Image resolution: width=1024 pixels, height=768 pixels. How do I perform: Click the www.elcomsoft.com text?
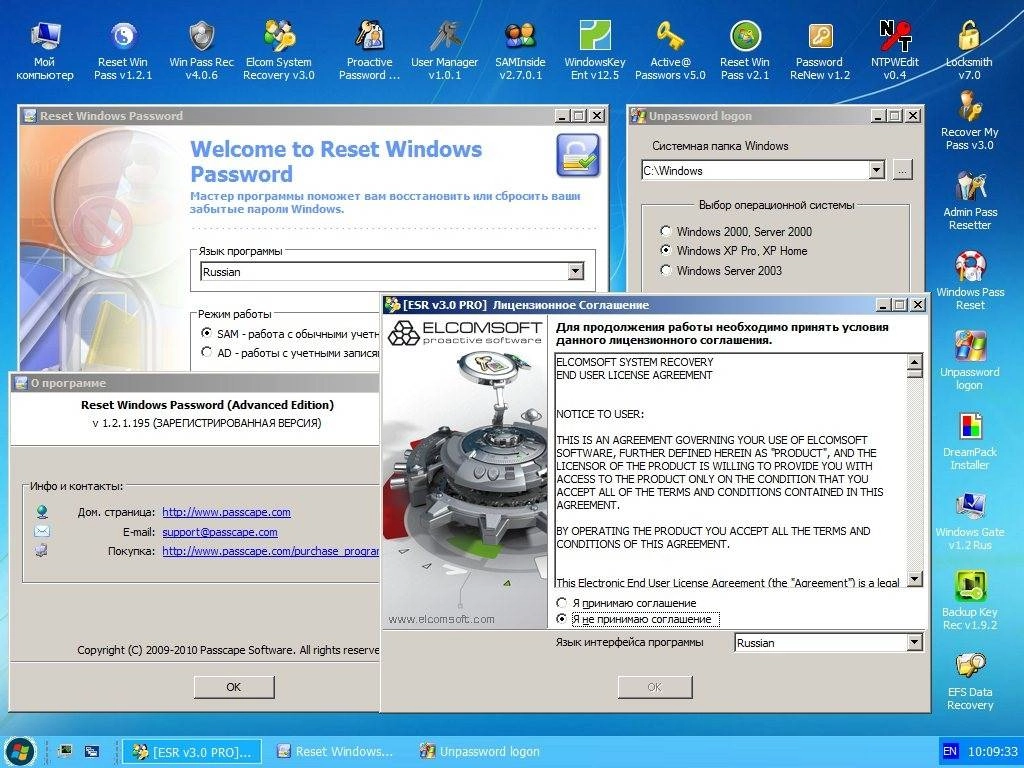[x=441, y=619]
